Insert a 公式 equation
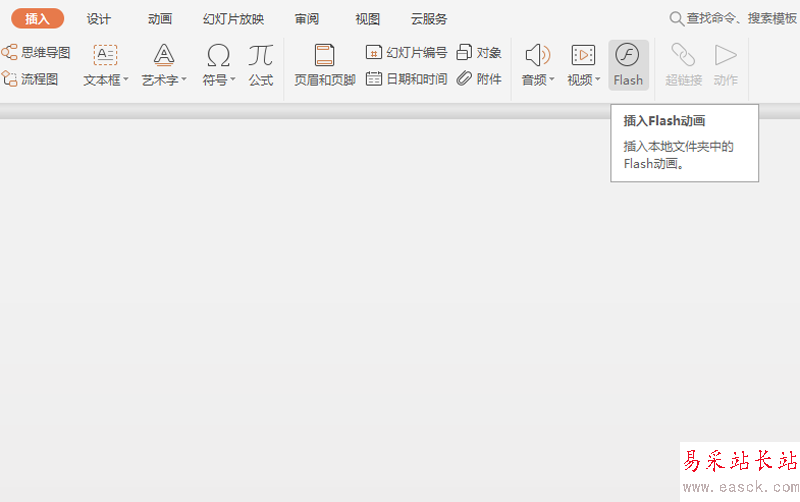Image resolution: width=800 pixels, height=502 pixels. (x=261, y=65)
